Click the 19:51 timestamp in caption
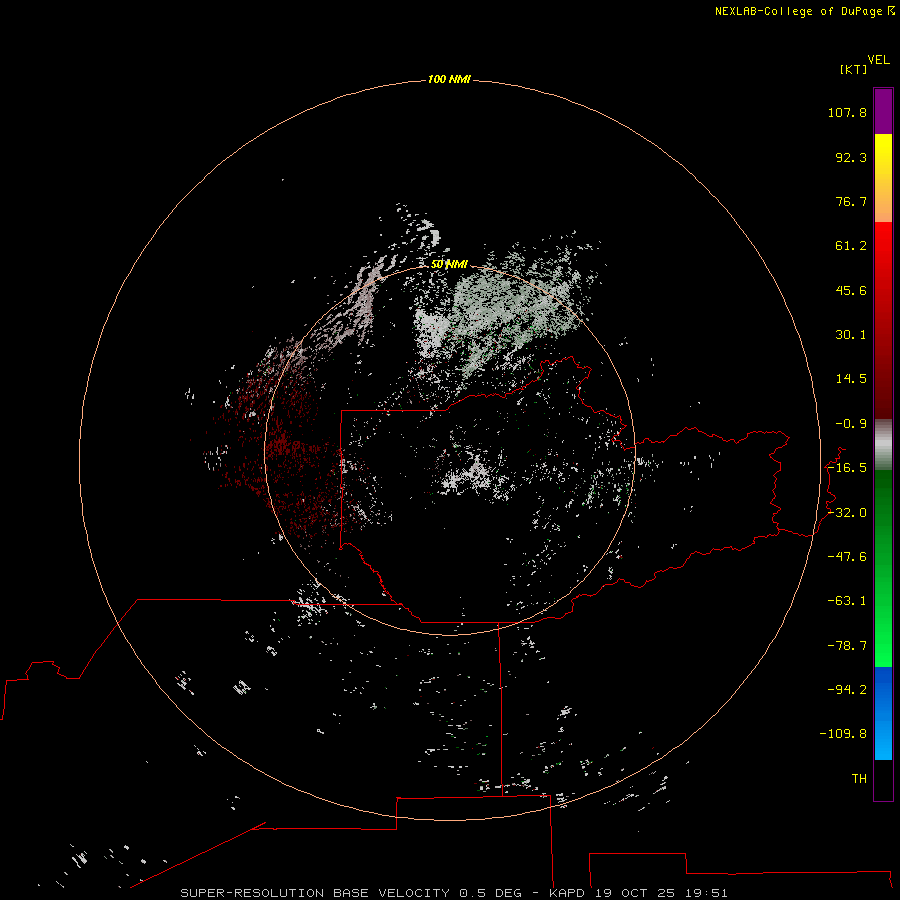 pyautogui.click(x=709, y=893)
